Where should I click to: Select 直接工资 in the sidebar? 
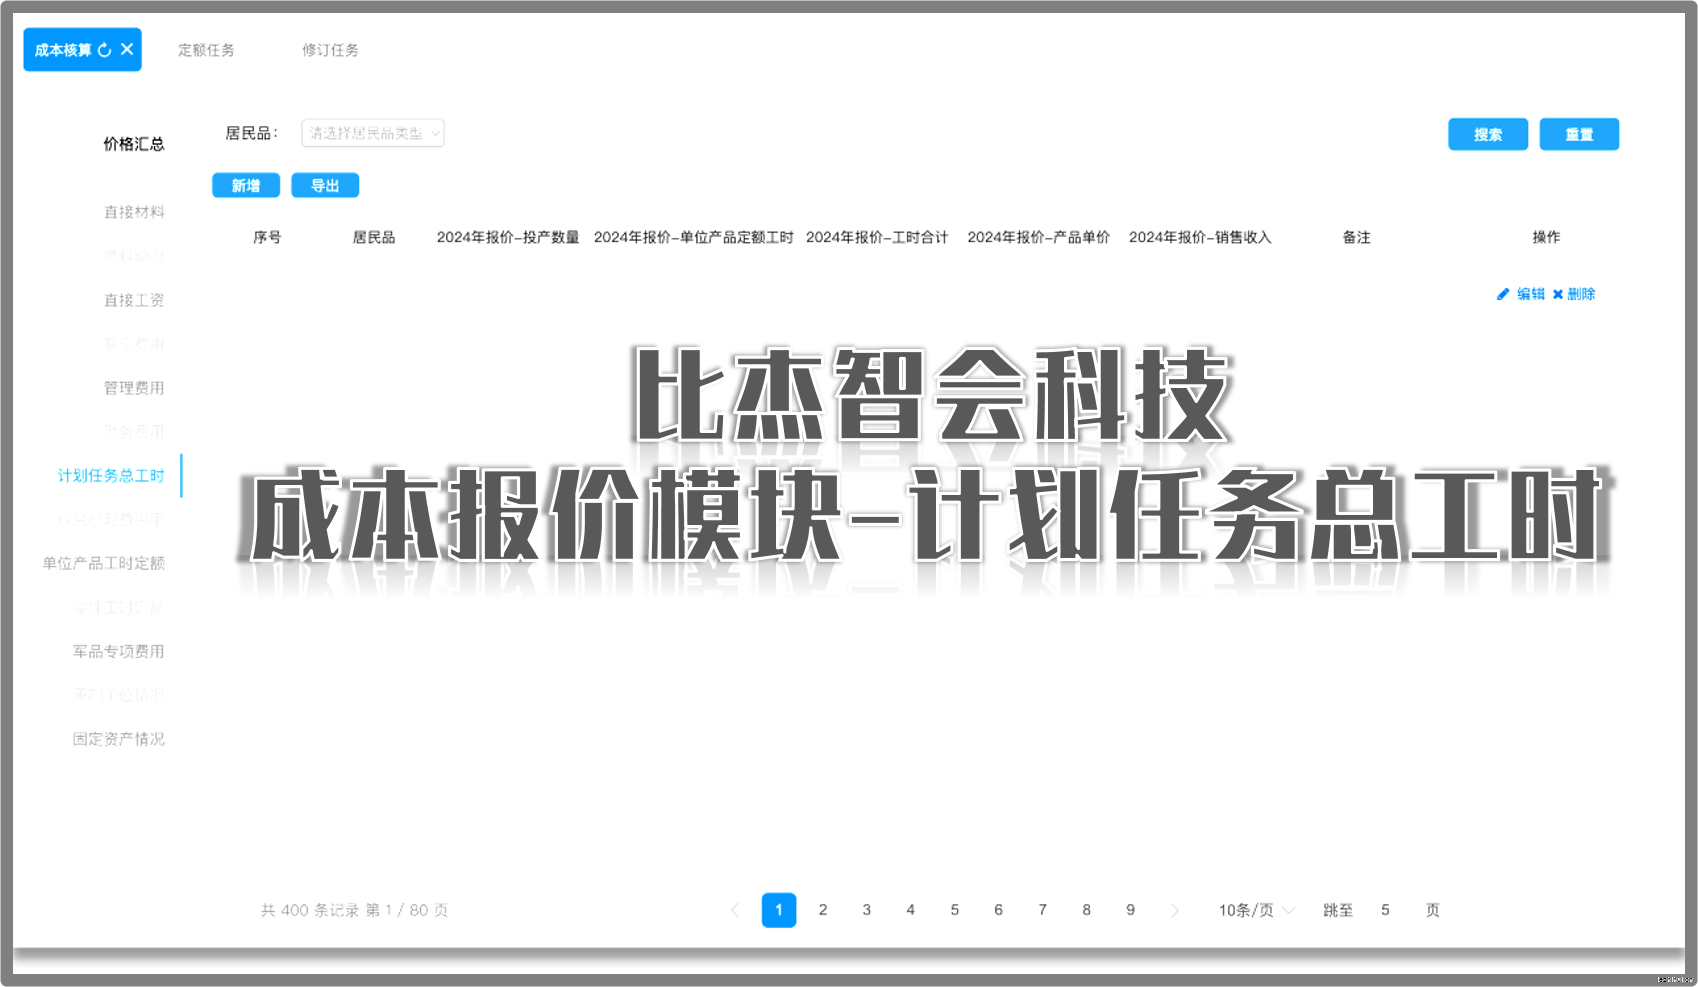(134, 300)
